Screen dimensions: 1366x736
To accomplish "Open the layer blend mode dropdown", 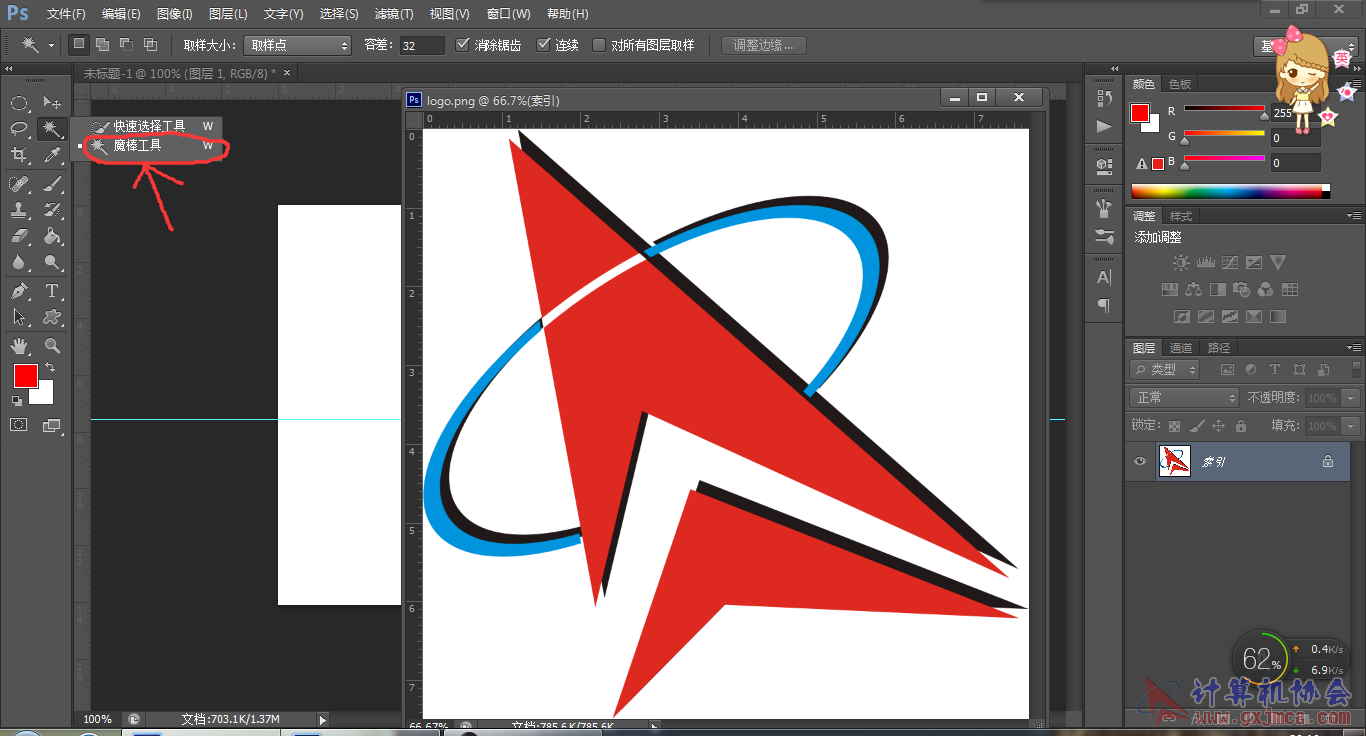I will pos(1185,397).
